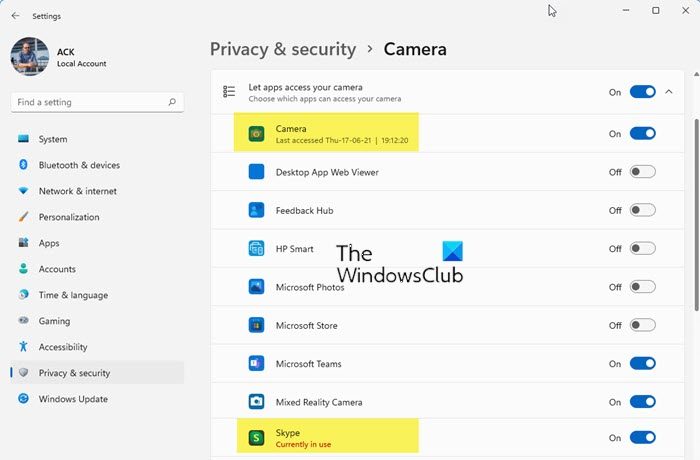This screenshot has width=700, height=460.
Task: Click the HP Smart app icon
Action: [x=256, y=249]
